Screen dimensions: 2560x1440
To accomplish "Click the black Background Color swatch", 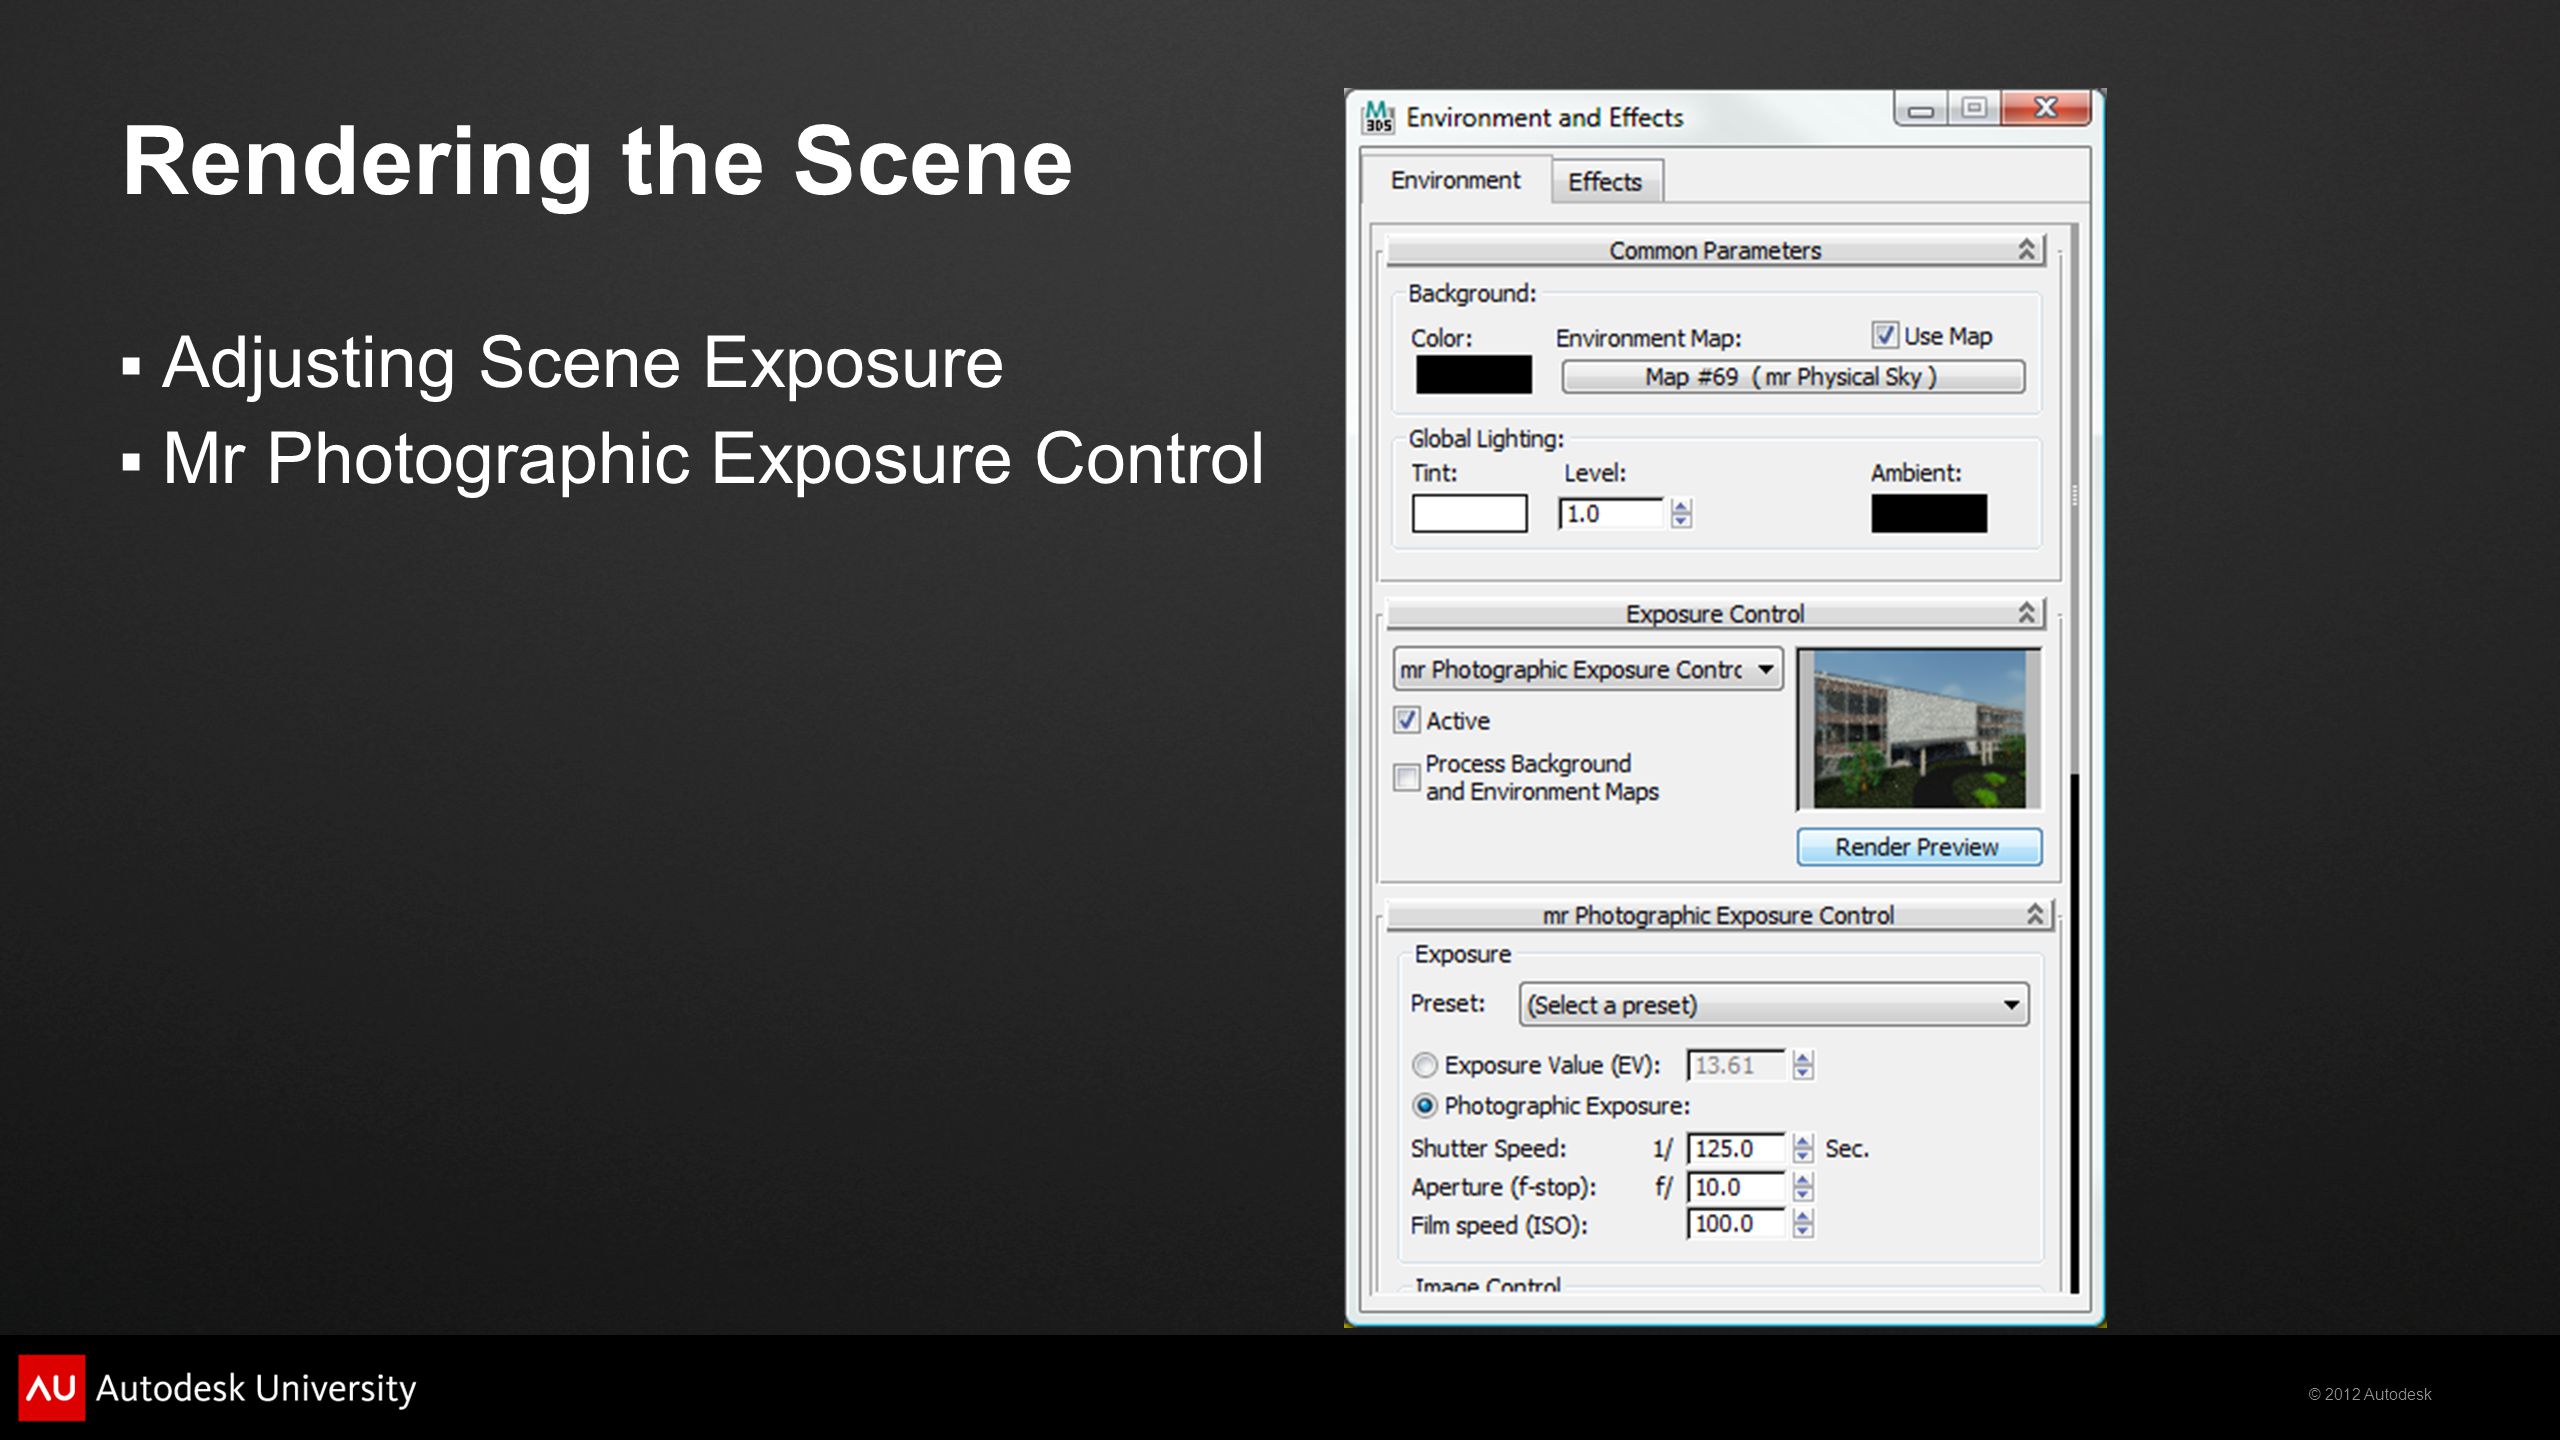I will [x=1473, y=375].
